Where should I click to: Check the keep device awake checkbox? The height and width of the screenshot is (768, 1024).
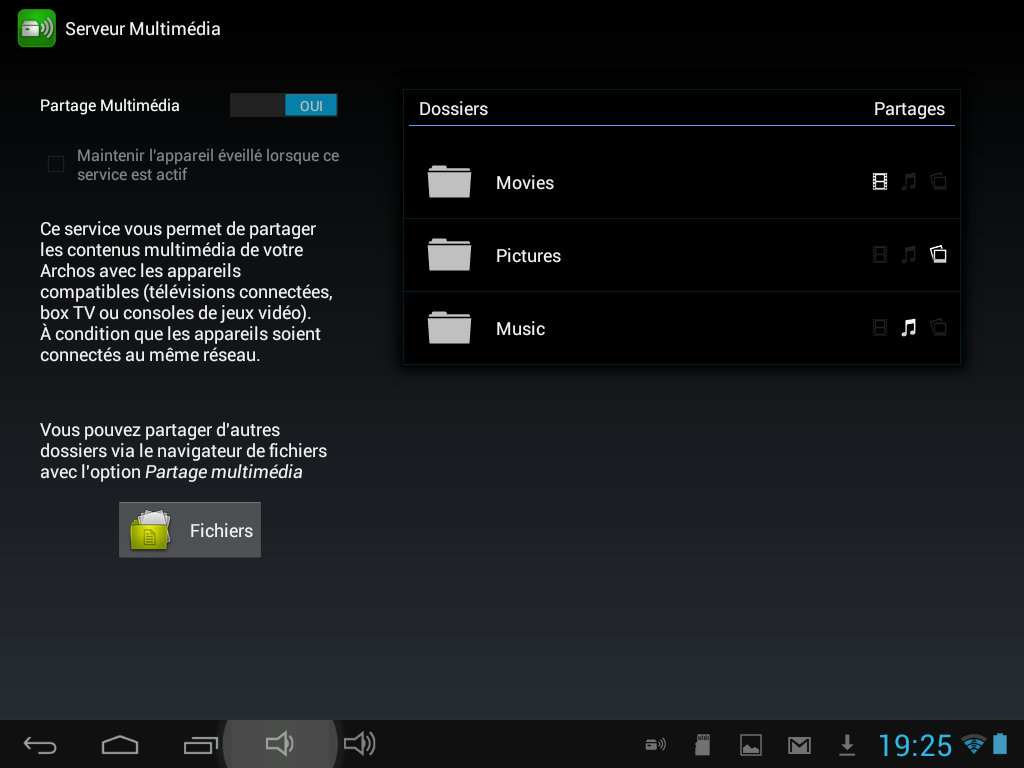pyautogui.click(x=56, y=164)
